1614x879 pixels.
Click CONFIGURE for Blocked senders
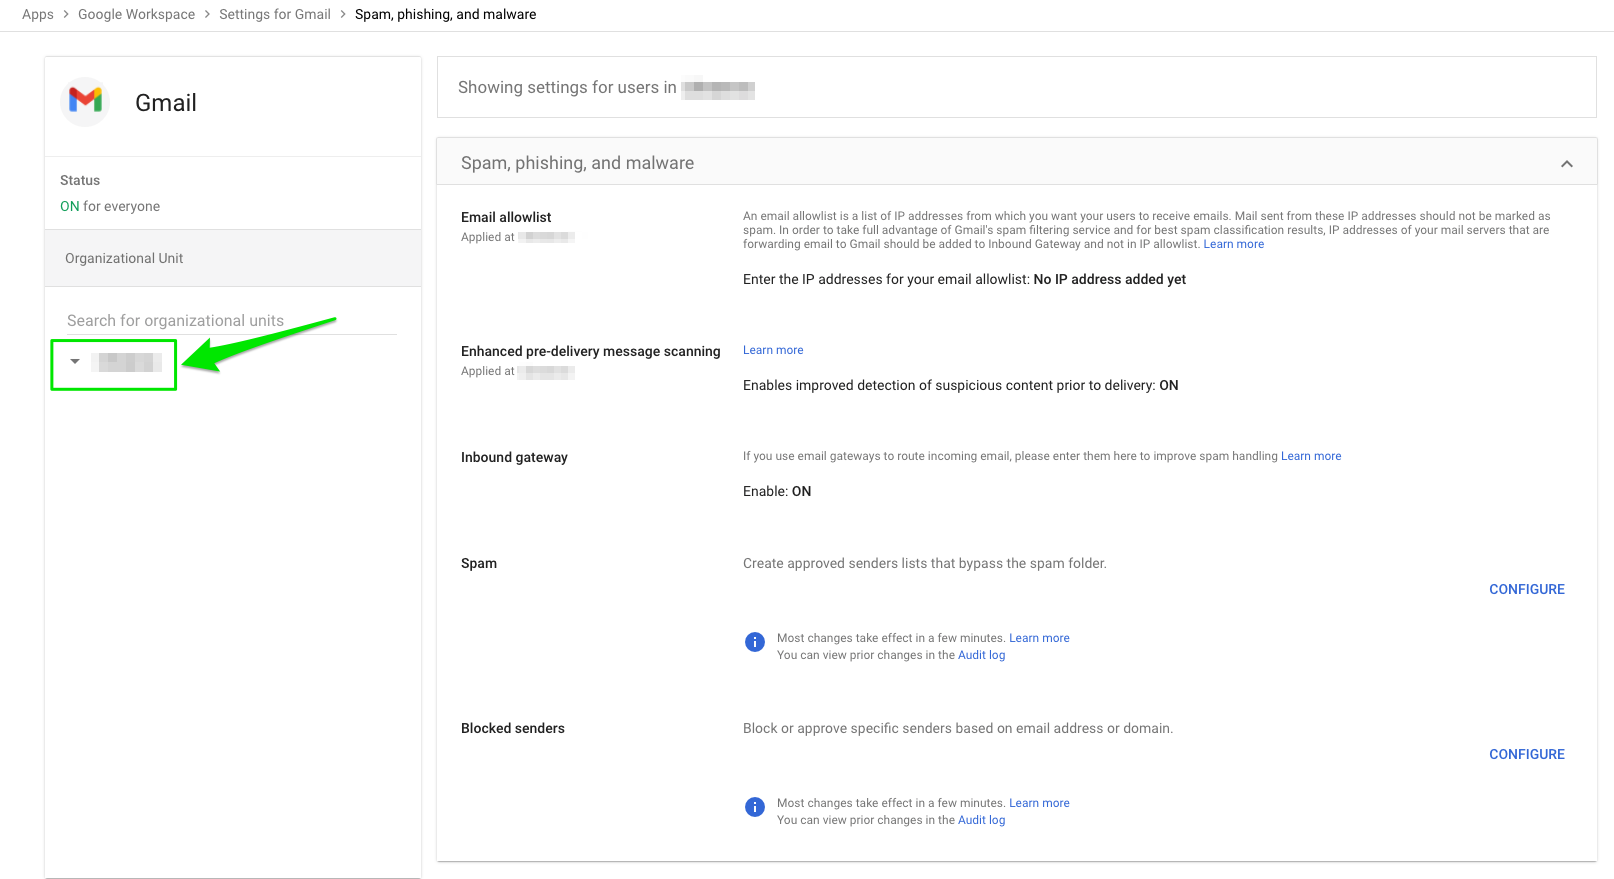click(1526, 754)
